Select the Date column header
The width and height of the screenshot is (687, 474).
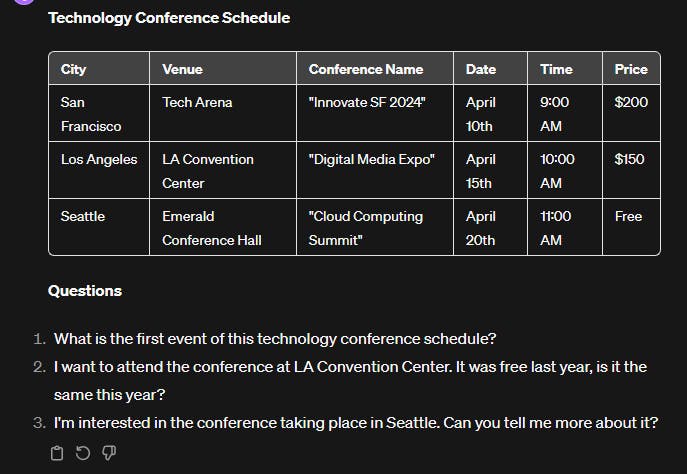[491, 69]
